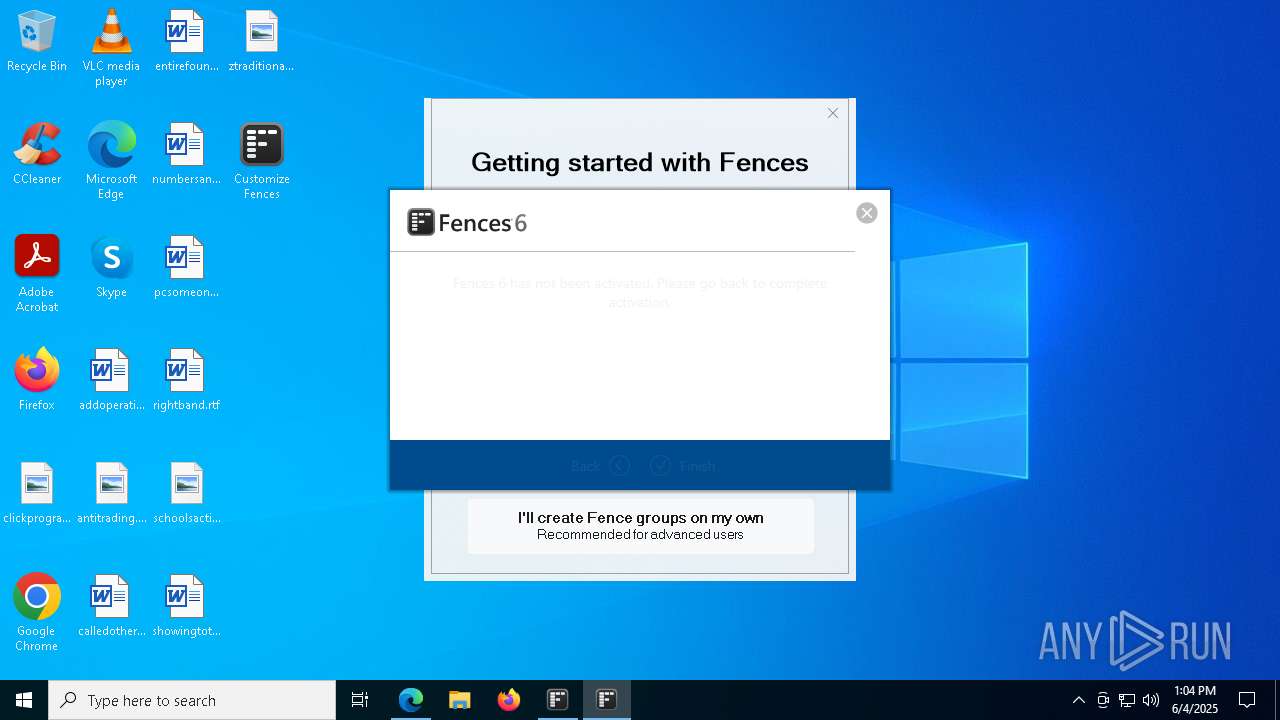Switch to active Fences taskbar button
Screen dimensions: 1280x720
tap(607, 700)
